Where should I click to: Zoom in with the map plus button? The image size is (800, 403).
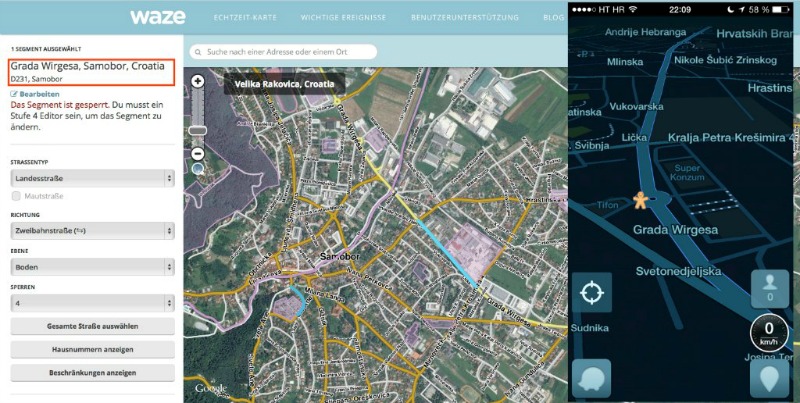point(197,81)
